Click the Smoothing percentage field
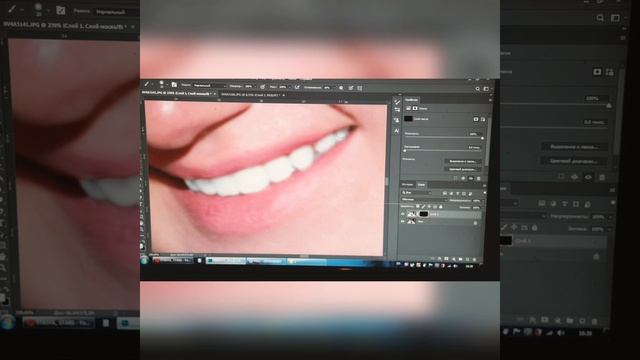The height and width of the screenshot is (360, 640). click(x=327, y=87)
